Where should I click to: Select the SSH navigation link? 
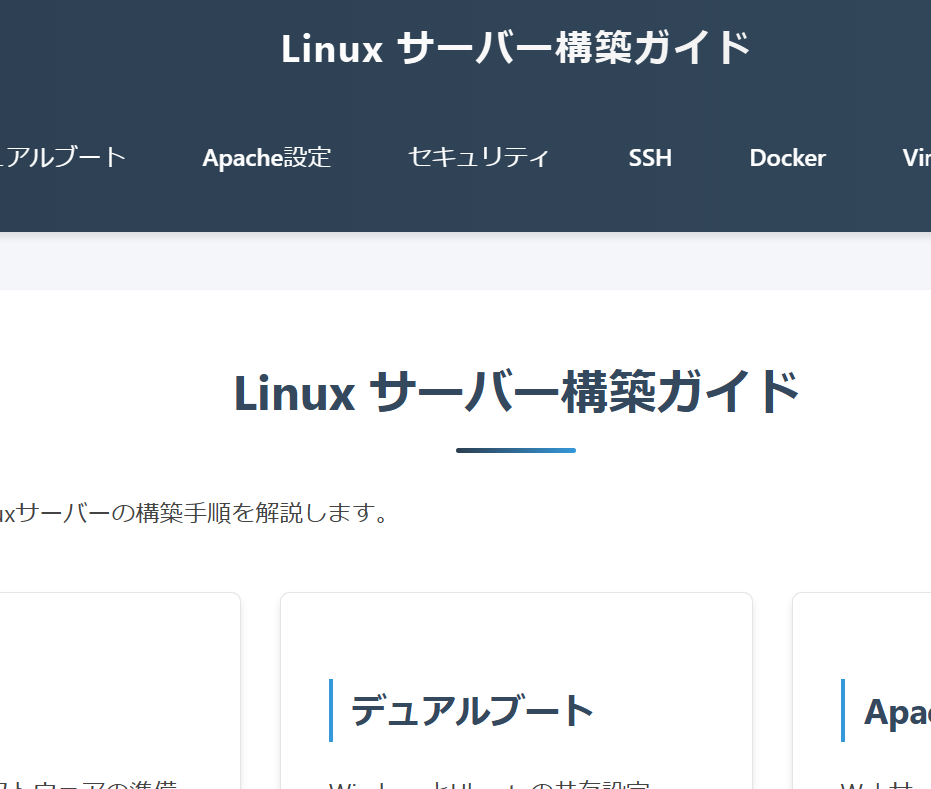(650, 158)
